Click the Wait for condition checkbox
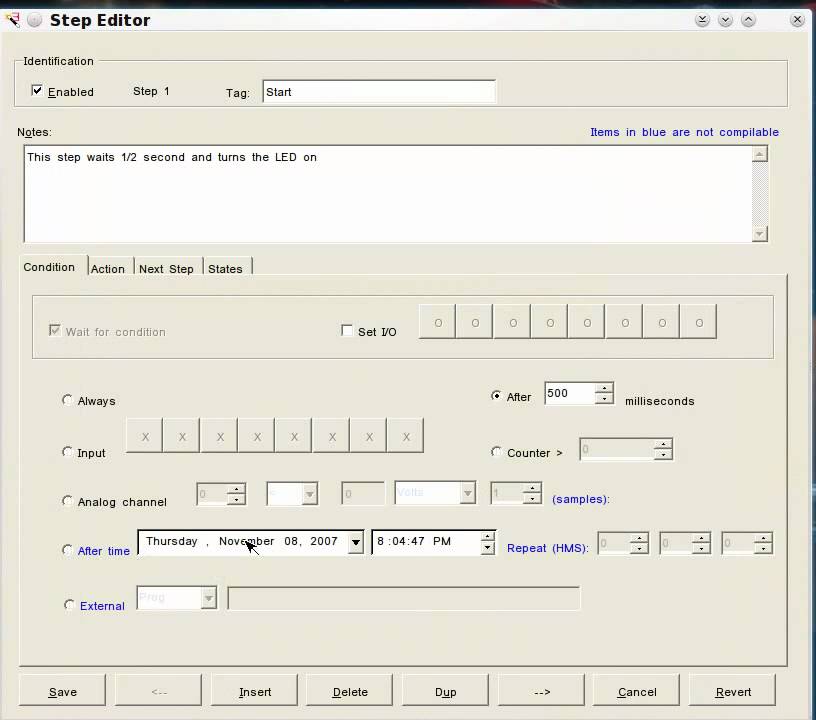 pyautogui.click(x=54, y=330)
